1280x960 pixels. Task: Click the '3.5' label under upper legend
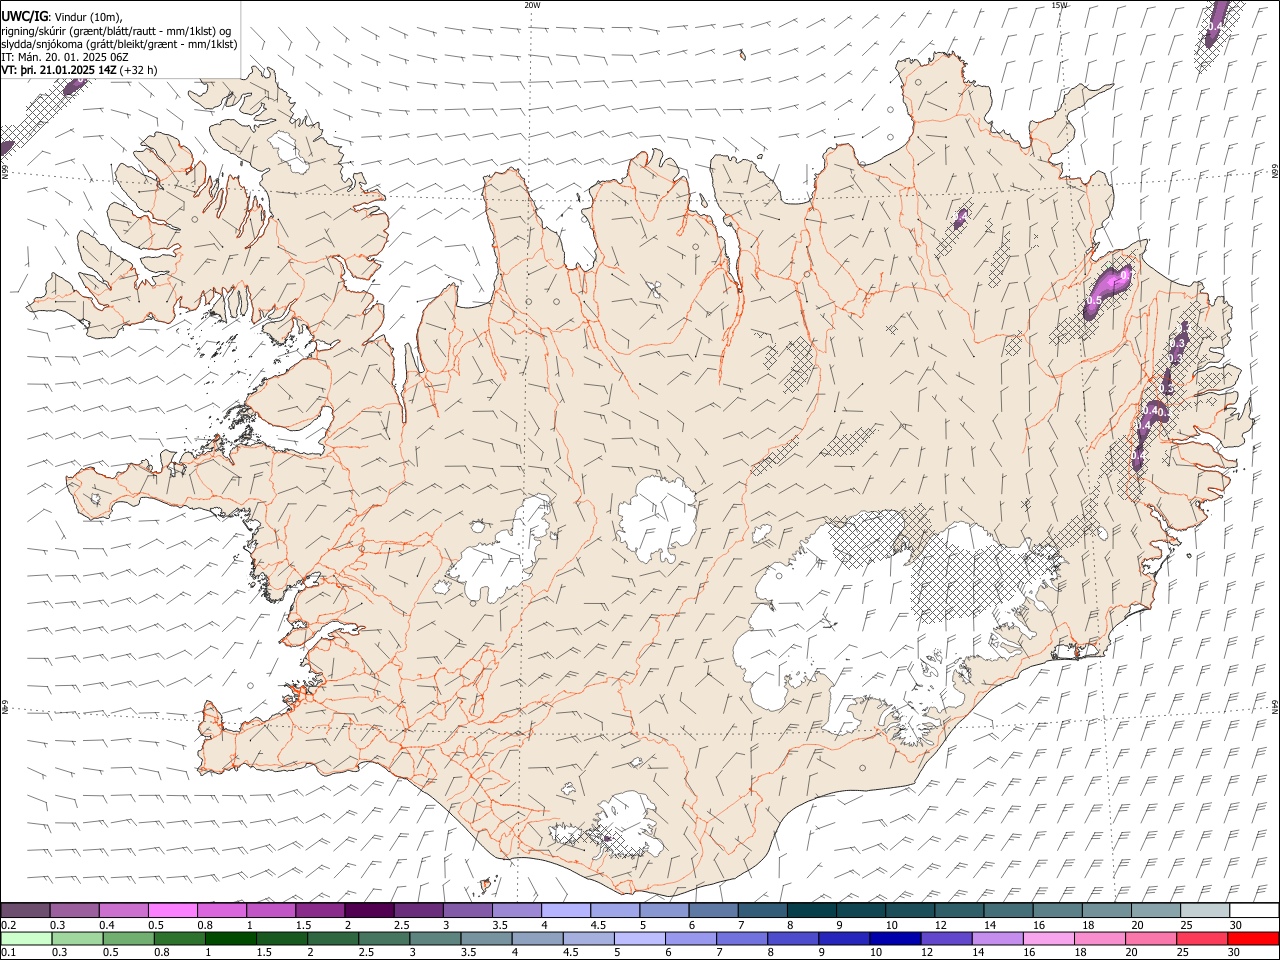coord(499,925)
